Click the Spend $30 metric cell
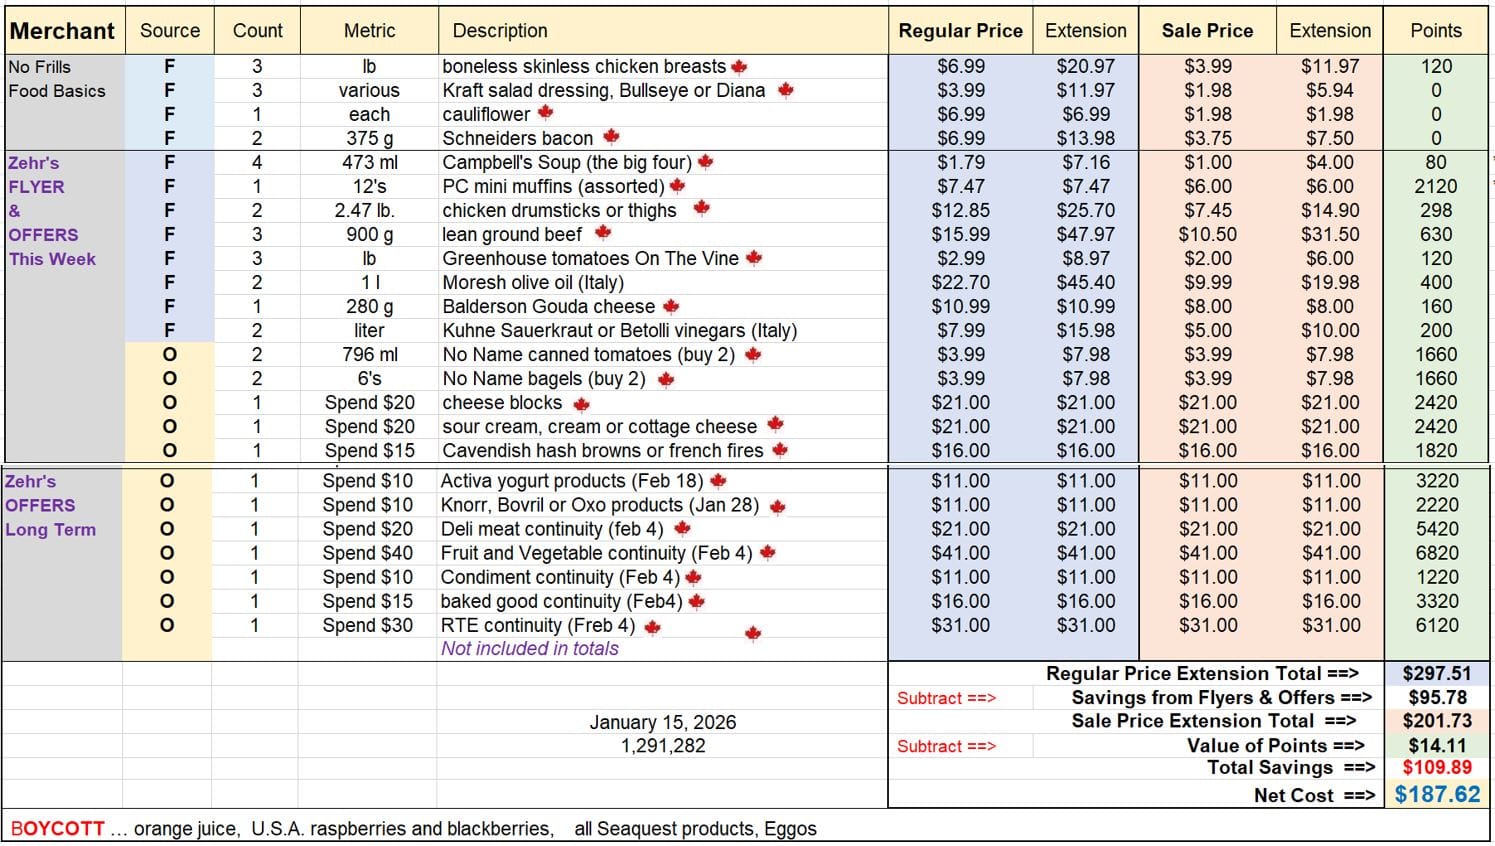The width and height of the screenshot is (1495, 846). [367, 625]
